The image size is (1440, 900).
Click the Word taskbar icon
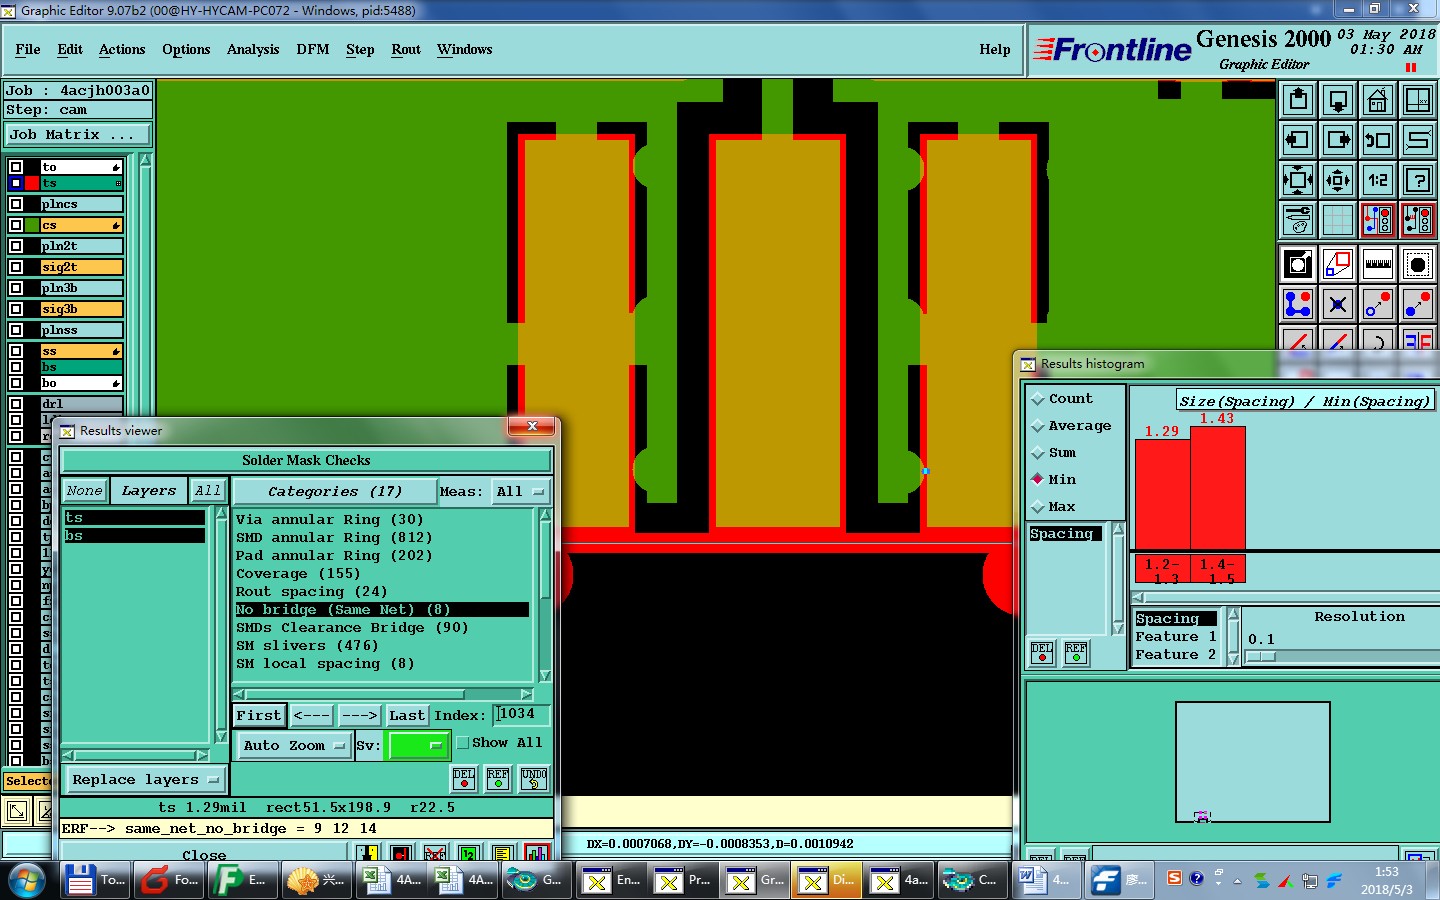pyautogui.click(x=1046, y=880)
